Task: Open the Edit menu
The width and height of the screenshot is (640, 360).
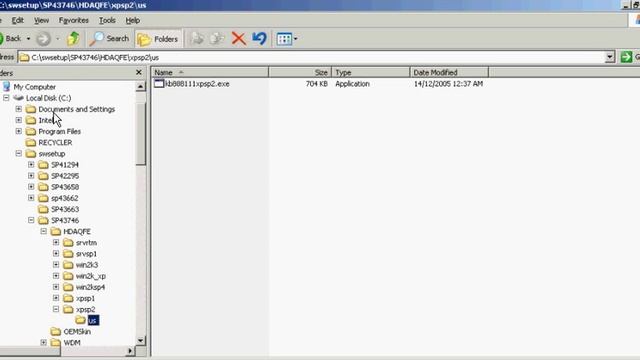Action: [x=18, y=20]
